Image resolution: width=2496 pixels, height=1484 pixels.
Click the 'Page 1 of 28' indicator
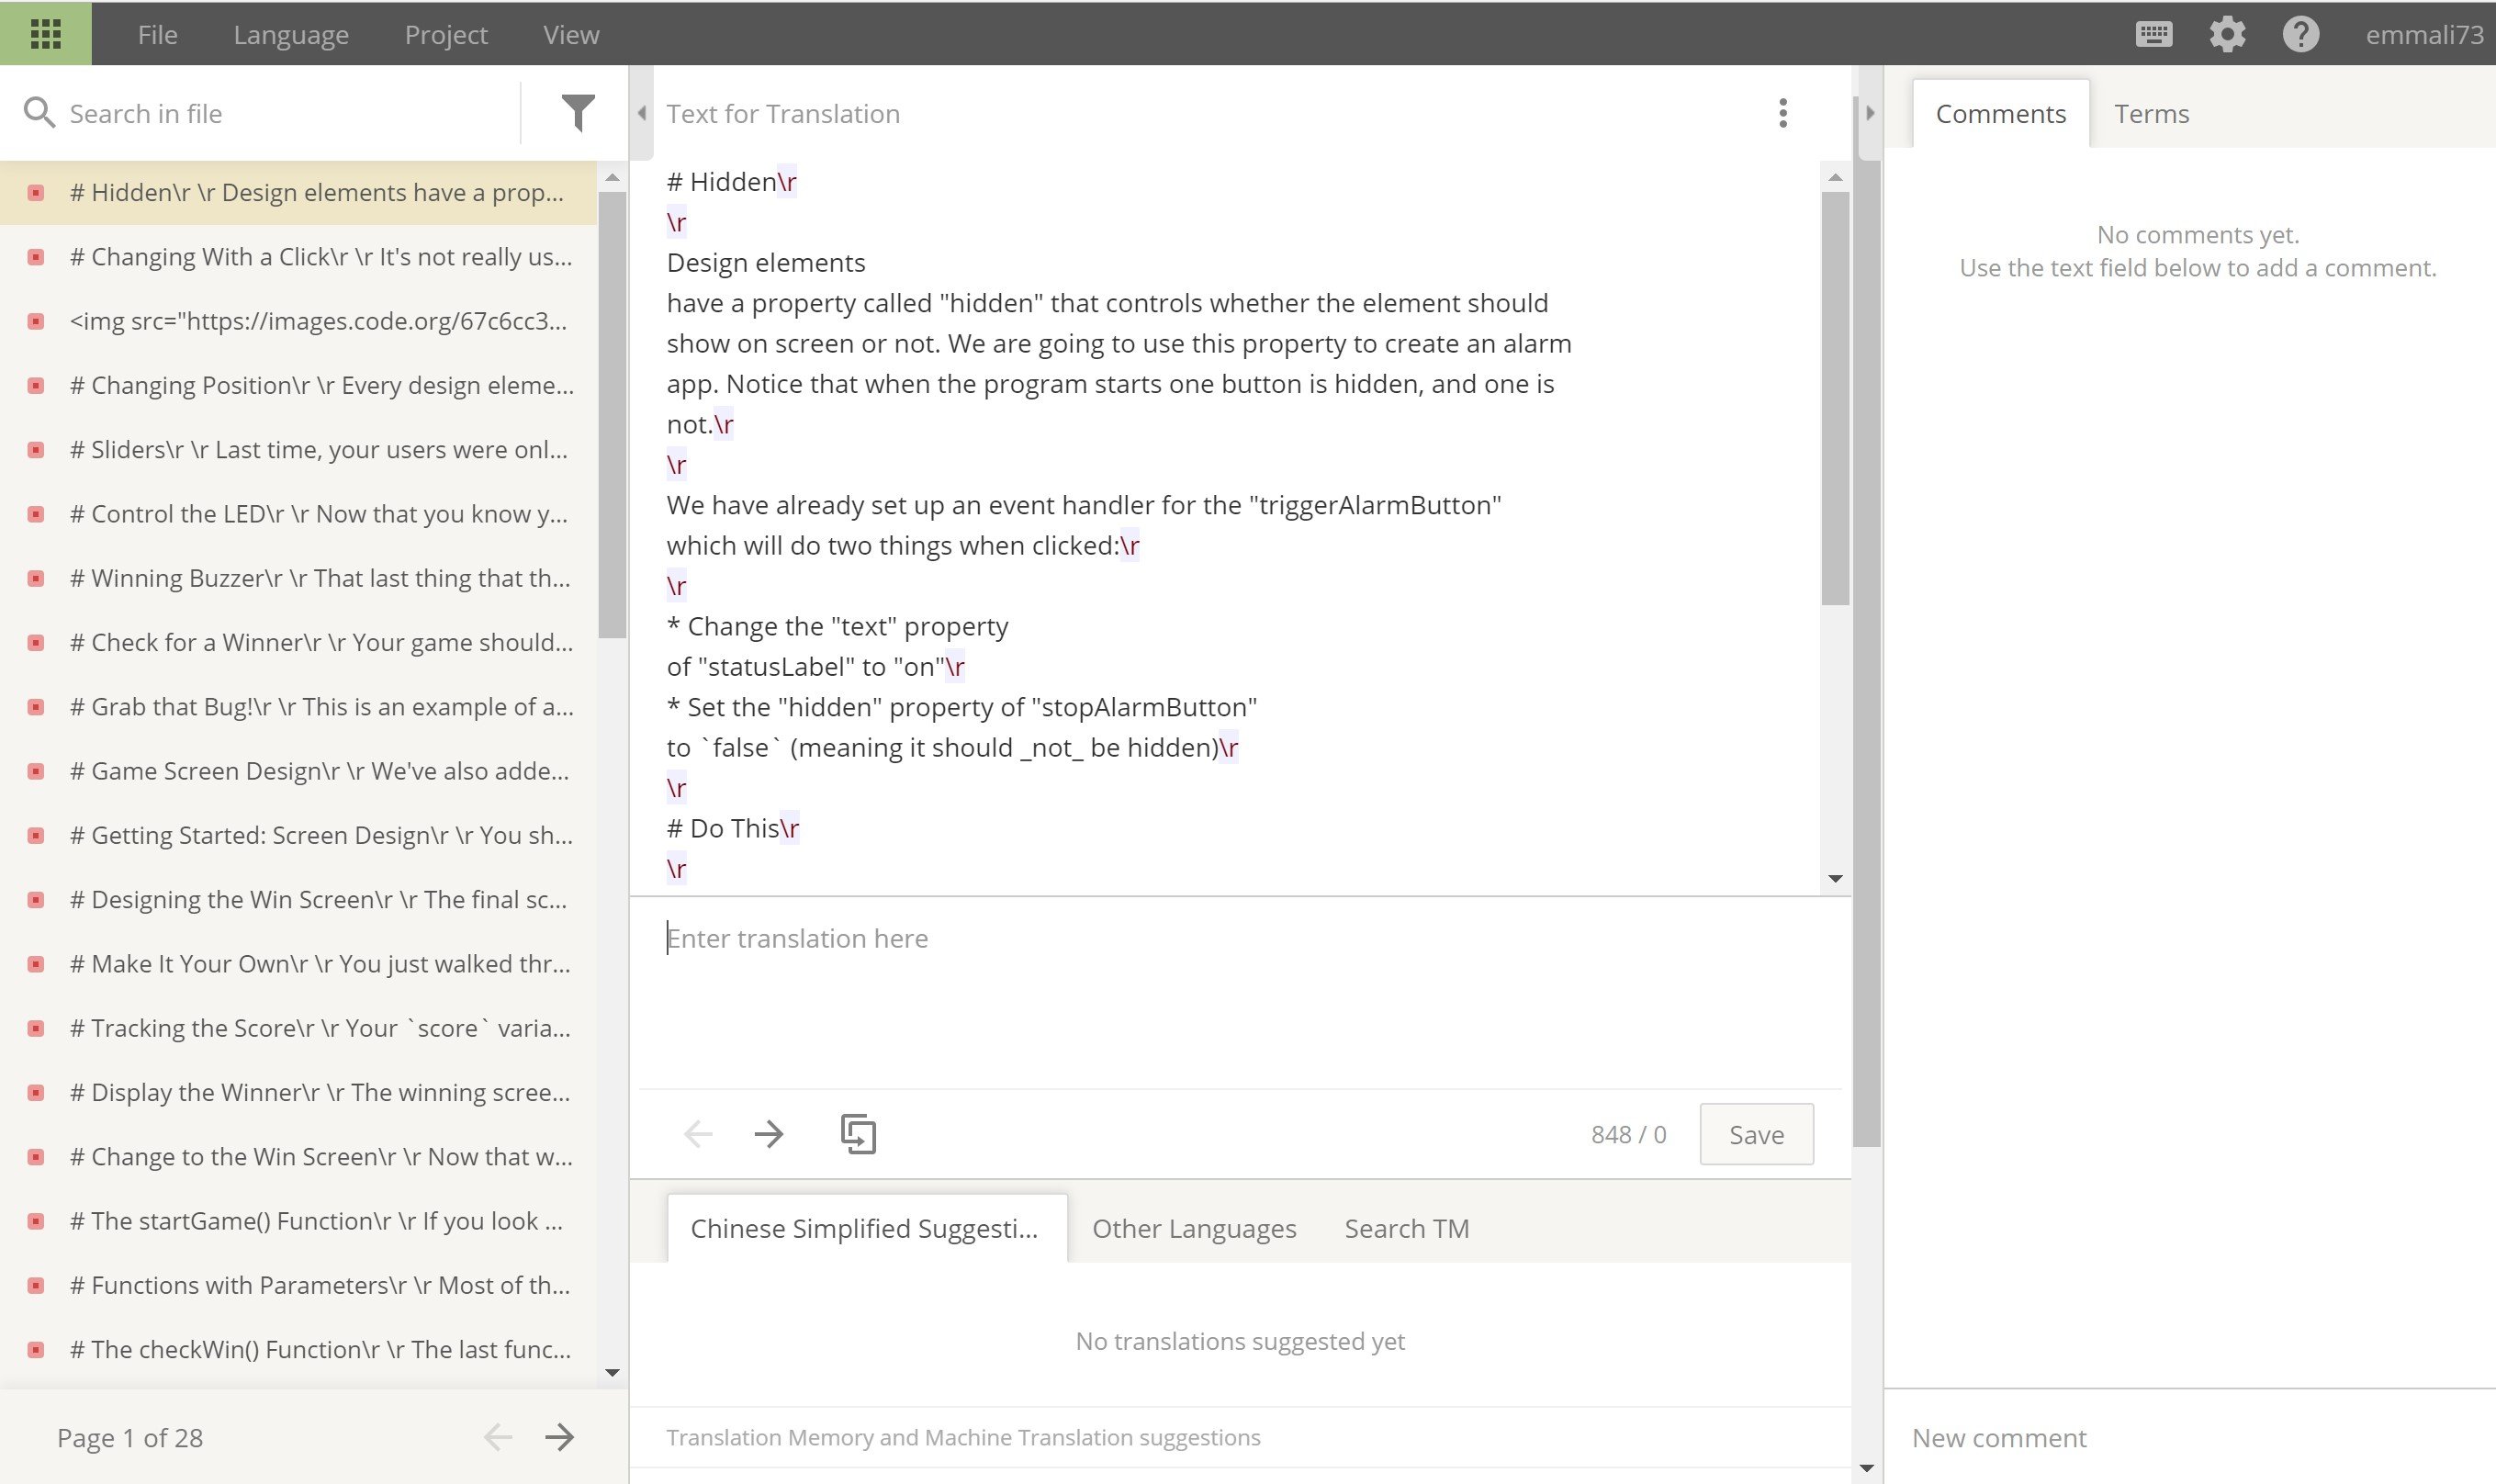pyautogui.click(x=130, y=1437)
